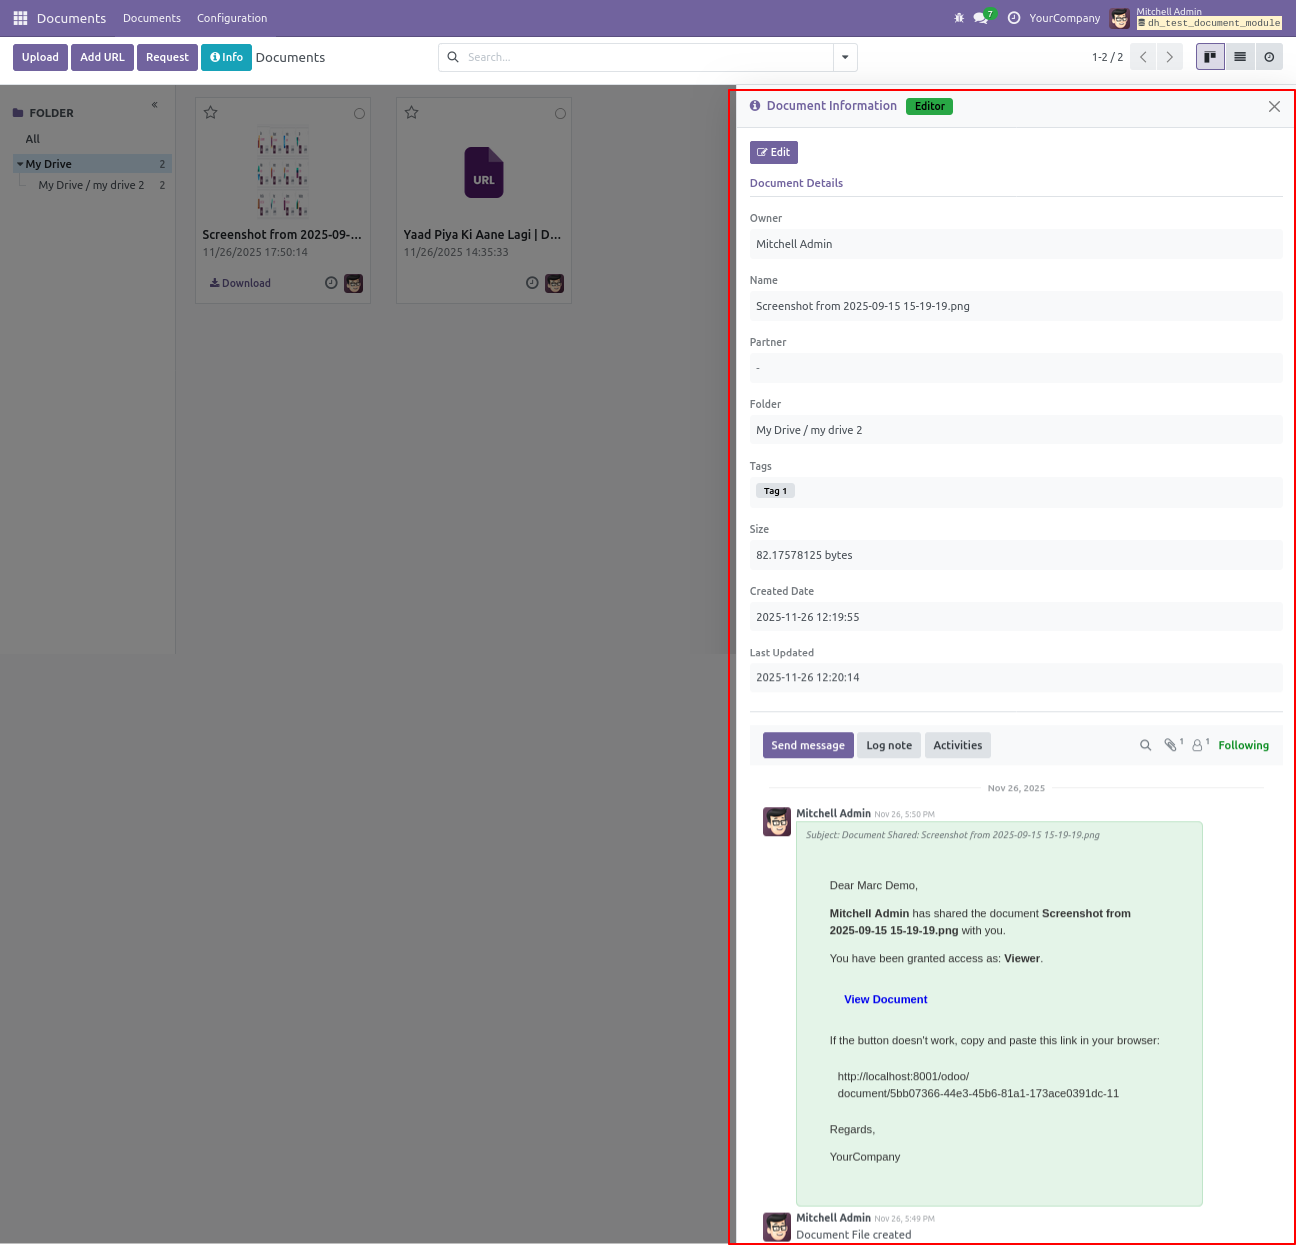Switch to list view
1296x1245 pixels.
pos(1240,57)
